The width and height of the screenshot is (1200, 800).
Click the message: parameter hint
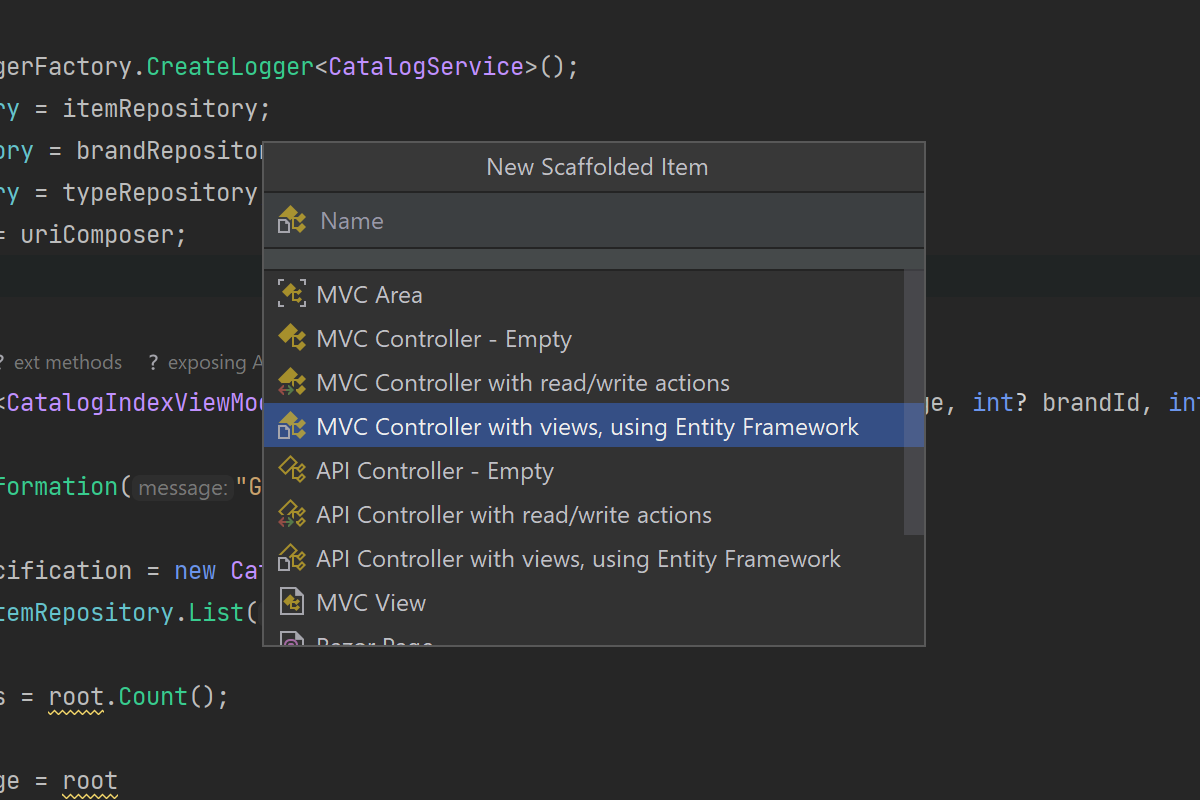pyautogui.click(x=185, y=488)
